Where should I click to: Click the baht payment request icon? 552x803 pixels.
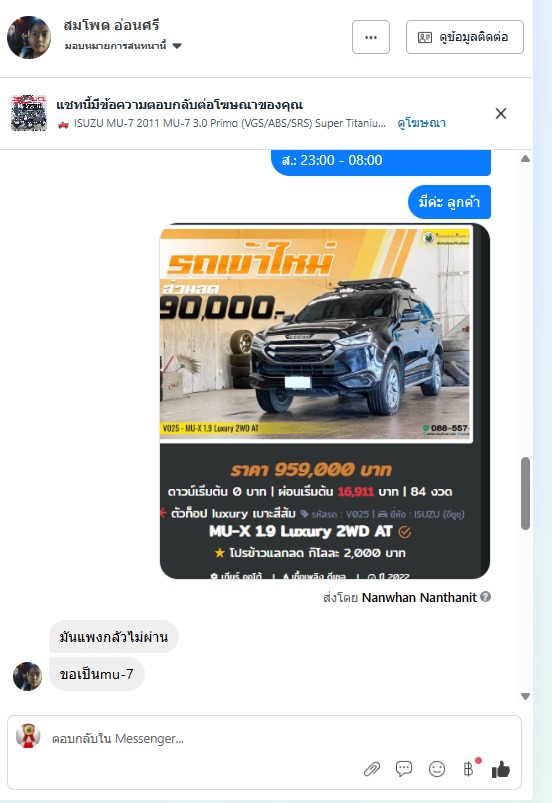[x=469, y=769]
